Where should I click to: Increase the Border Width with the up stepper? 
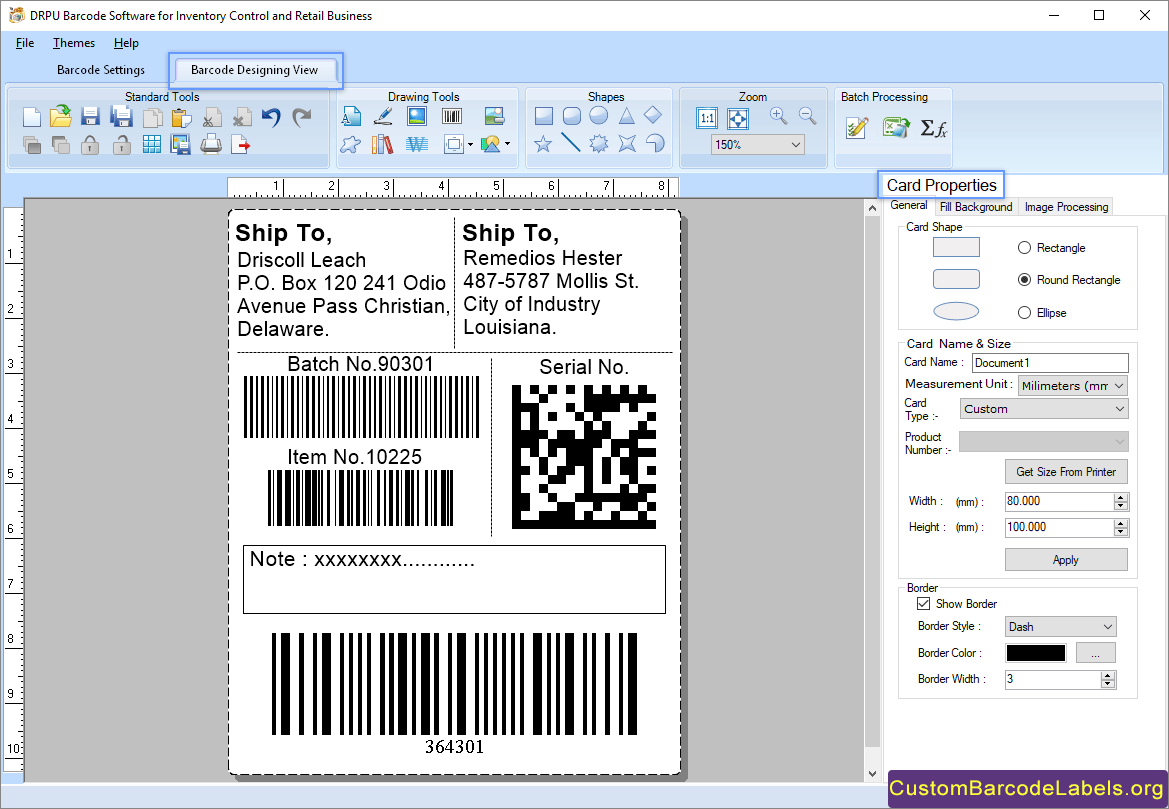(1108, 675)
